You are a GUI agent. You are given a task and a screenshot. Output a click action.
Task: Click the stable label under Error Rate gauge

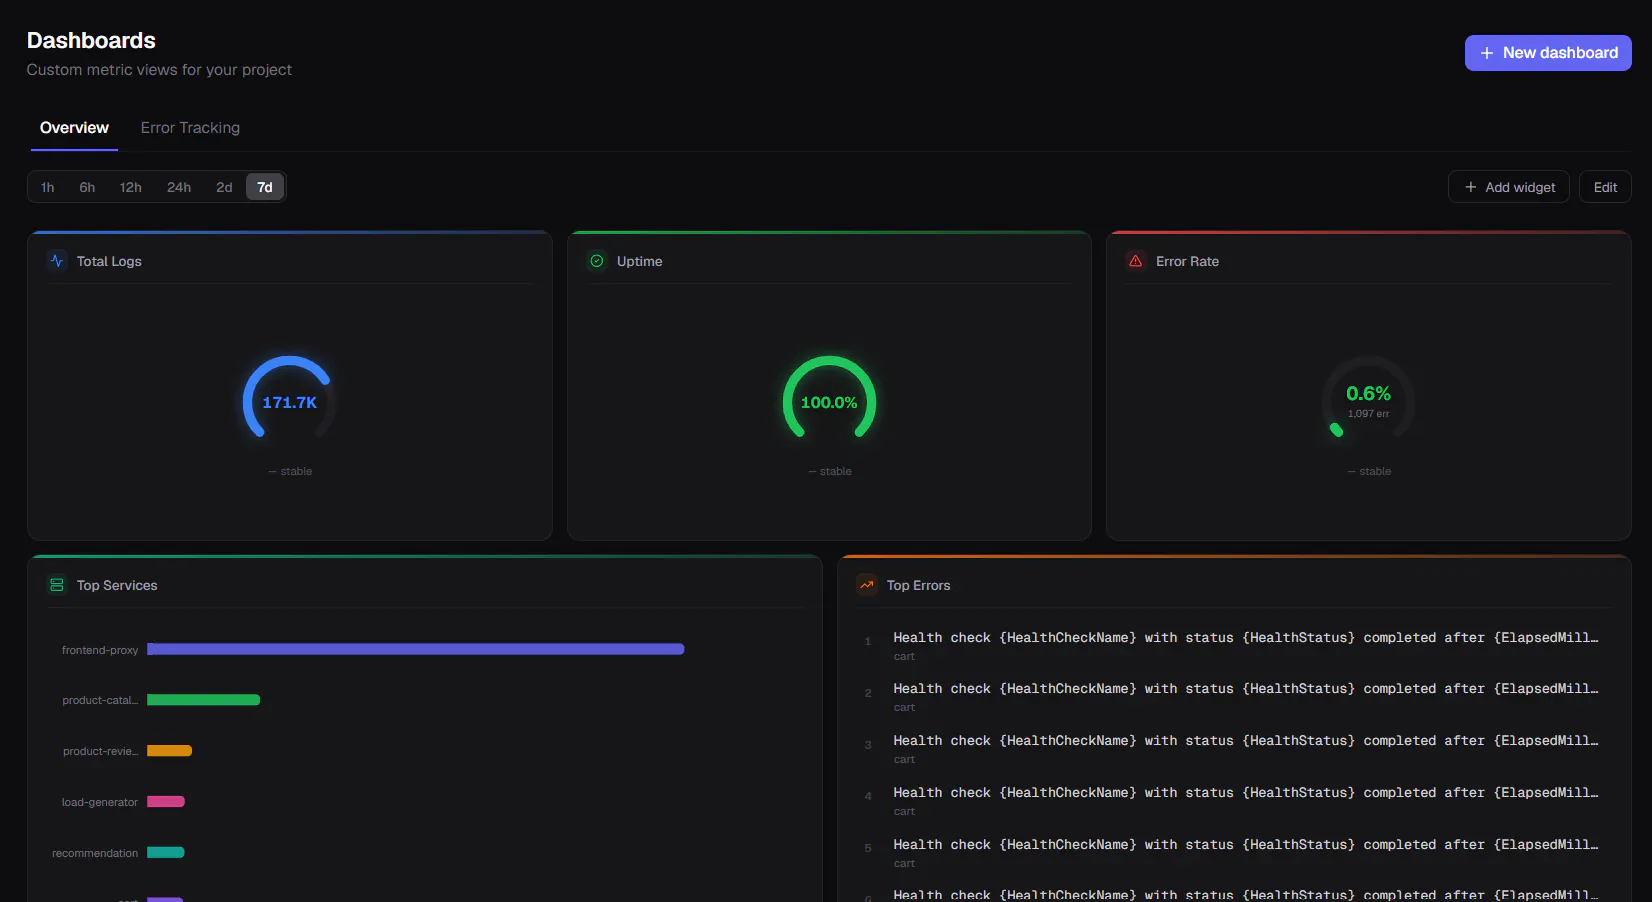(1369, 471)
